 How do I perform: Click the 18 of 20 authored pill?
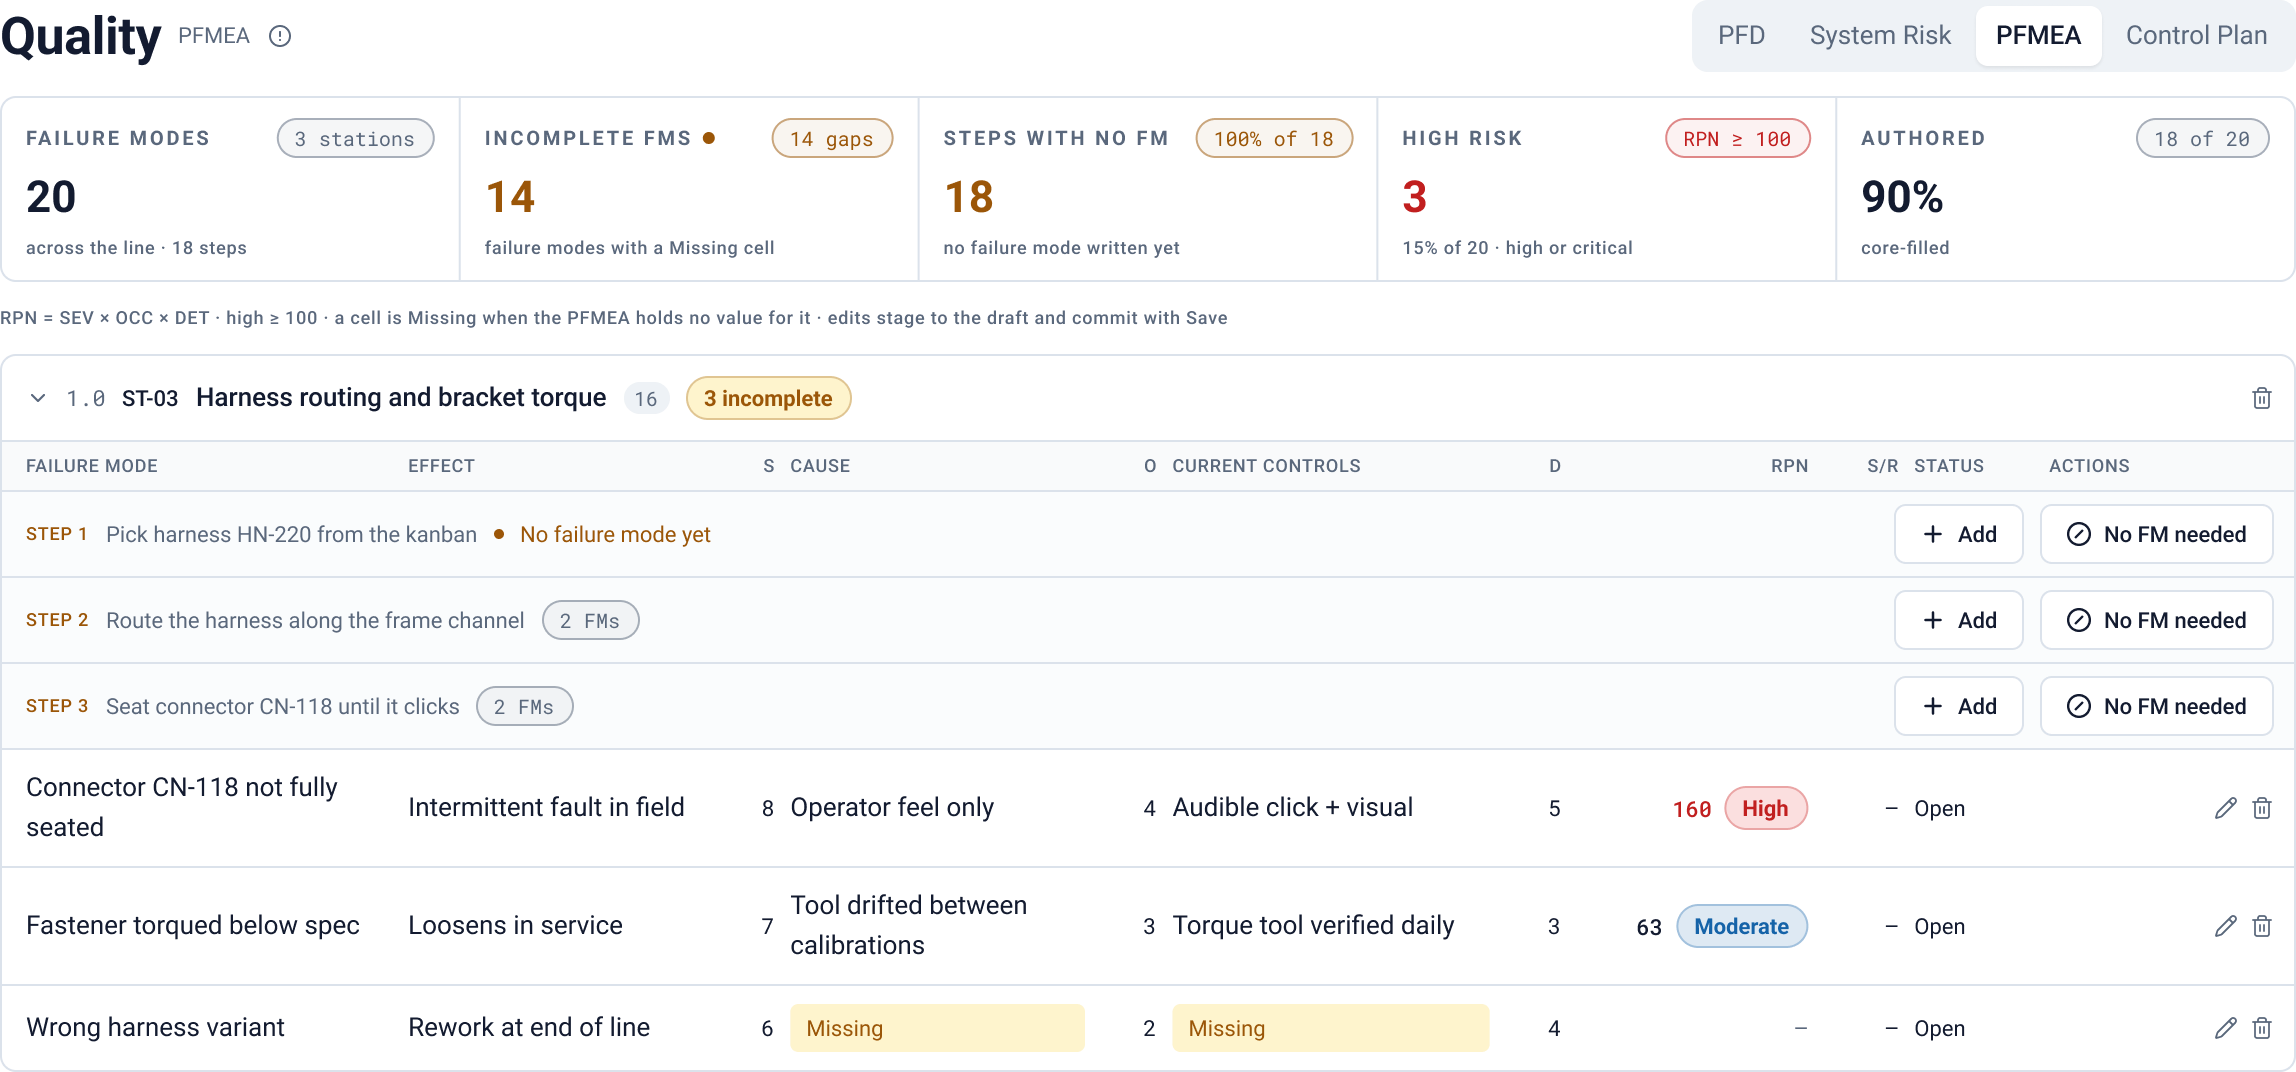click(x=2202, y=138)
